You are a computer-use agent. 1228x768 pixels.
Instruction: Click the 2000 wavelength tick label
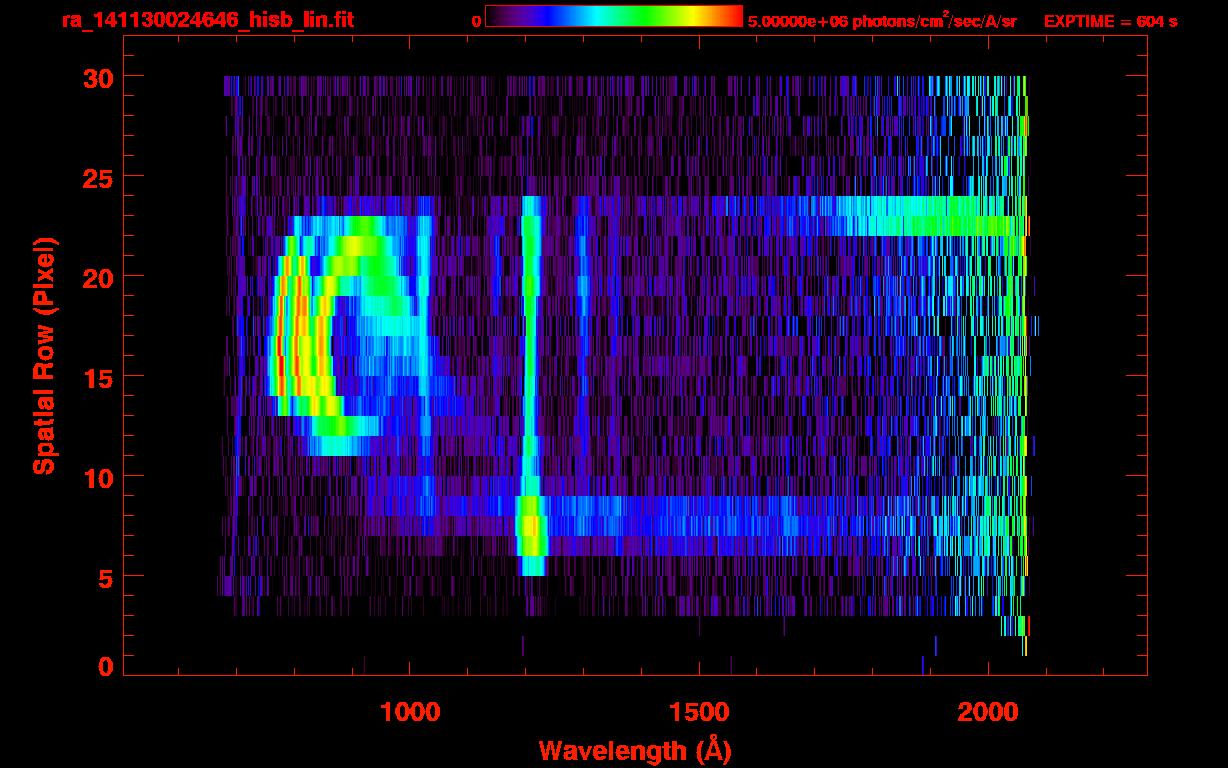988,712
